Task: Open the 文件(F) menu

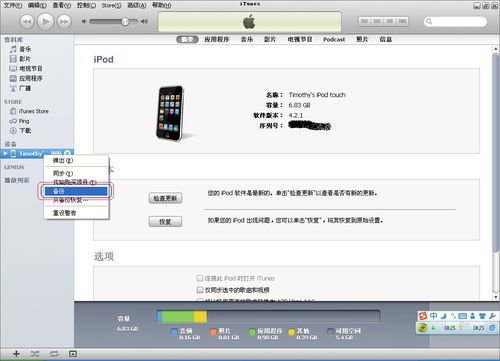Action: (x=13, y=5)
